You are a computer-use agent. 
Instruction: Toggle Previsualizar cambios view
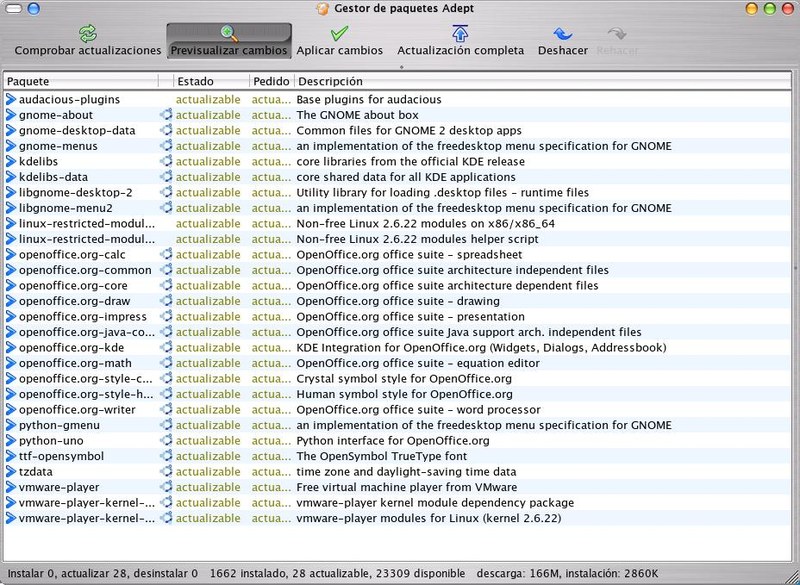[229, 41]
